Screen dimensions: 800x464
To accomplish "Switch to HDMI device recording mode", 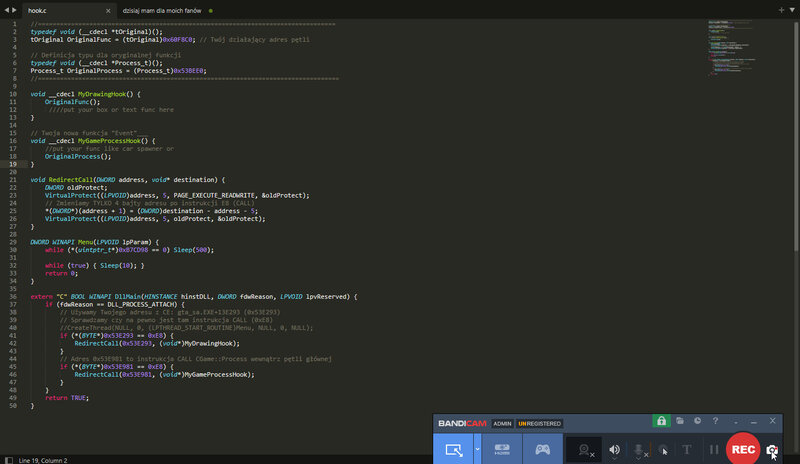I will 503,450.
